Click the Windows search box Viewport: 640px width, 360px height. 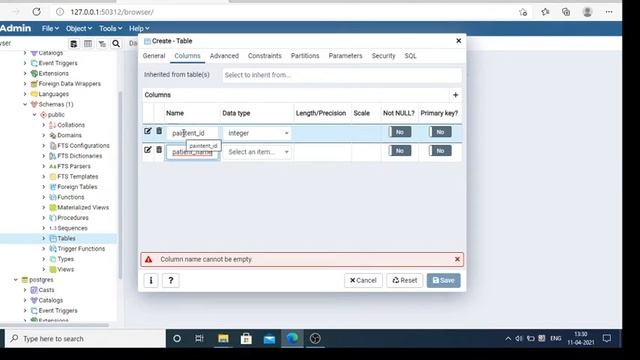pyautogui.click(x=86, y=338)
